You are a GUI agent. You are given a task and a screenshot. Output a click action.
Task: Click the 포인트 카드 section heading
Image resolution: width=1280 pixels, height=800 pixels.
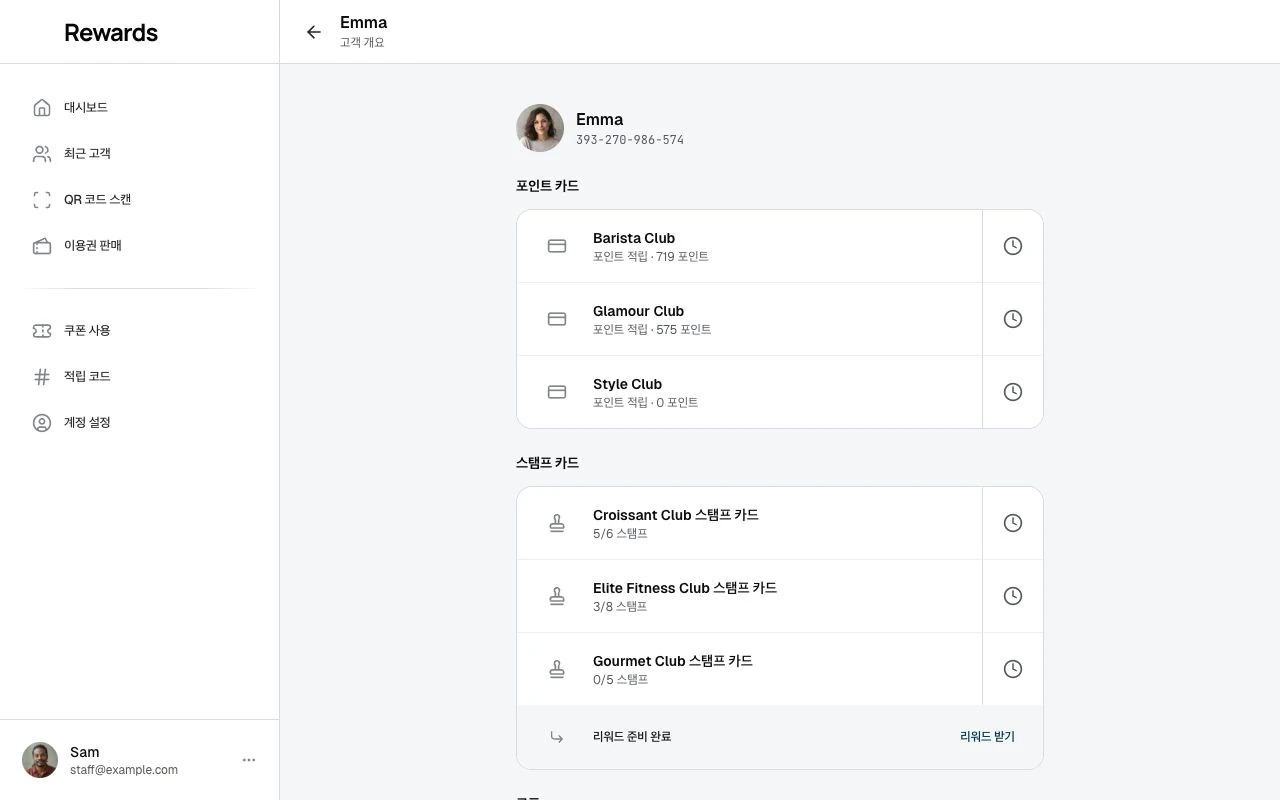pyautogui.click(x=547, y=186)
